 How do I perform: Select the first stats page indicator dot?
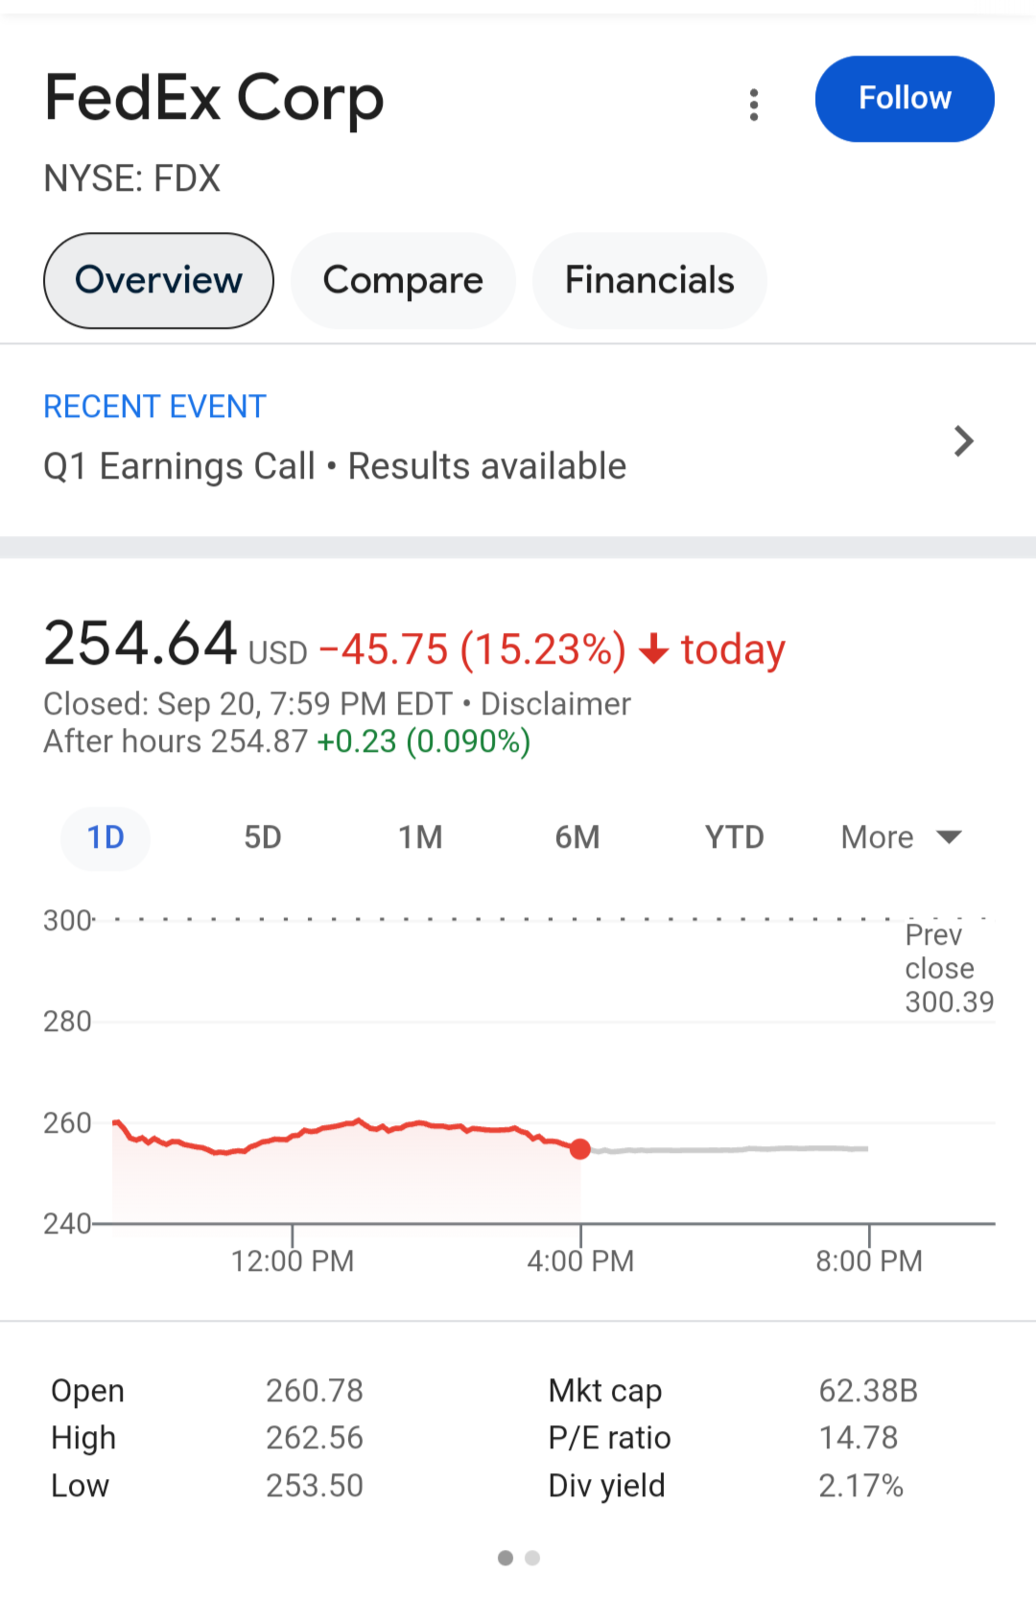coord(505,1558)
